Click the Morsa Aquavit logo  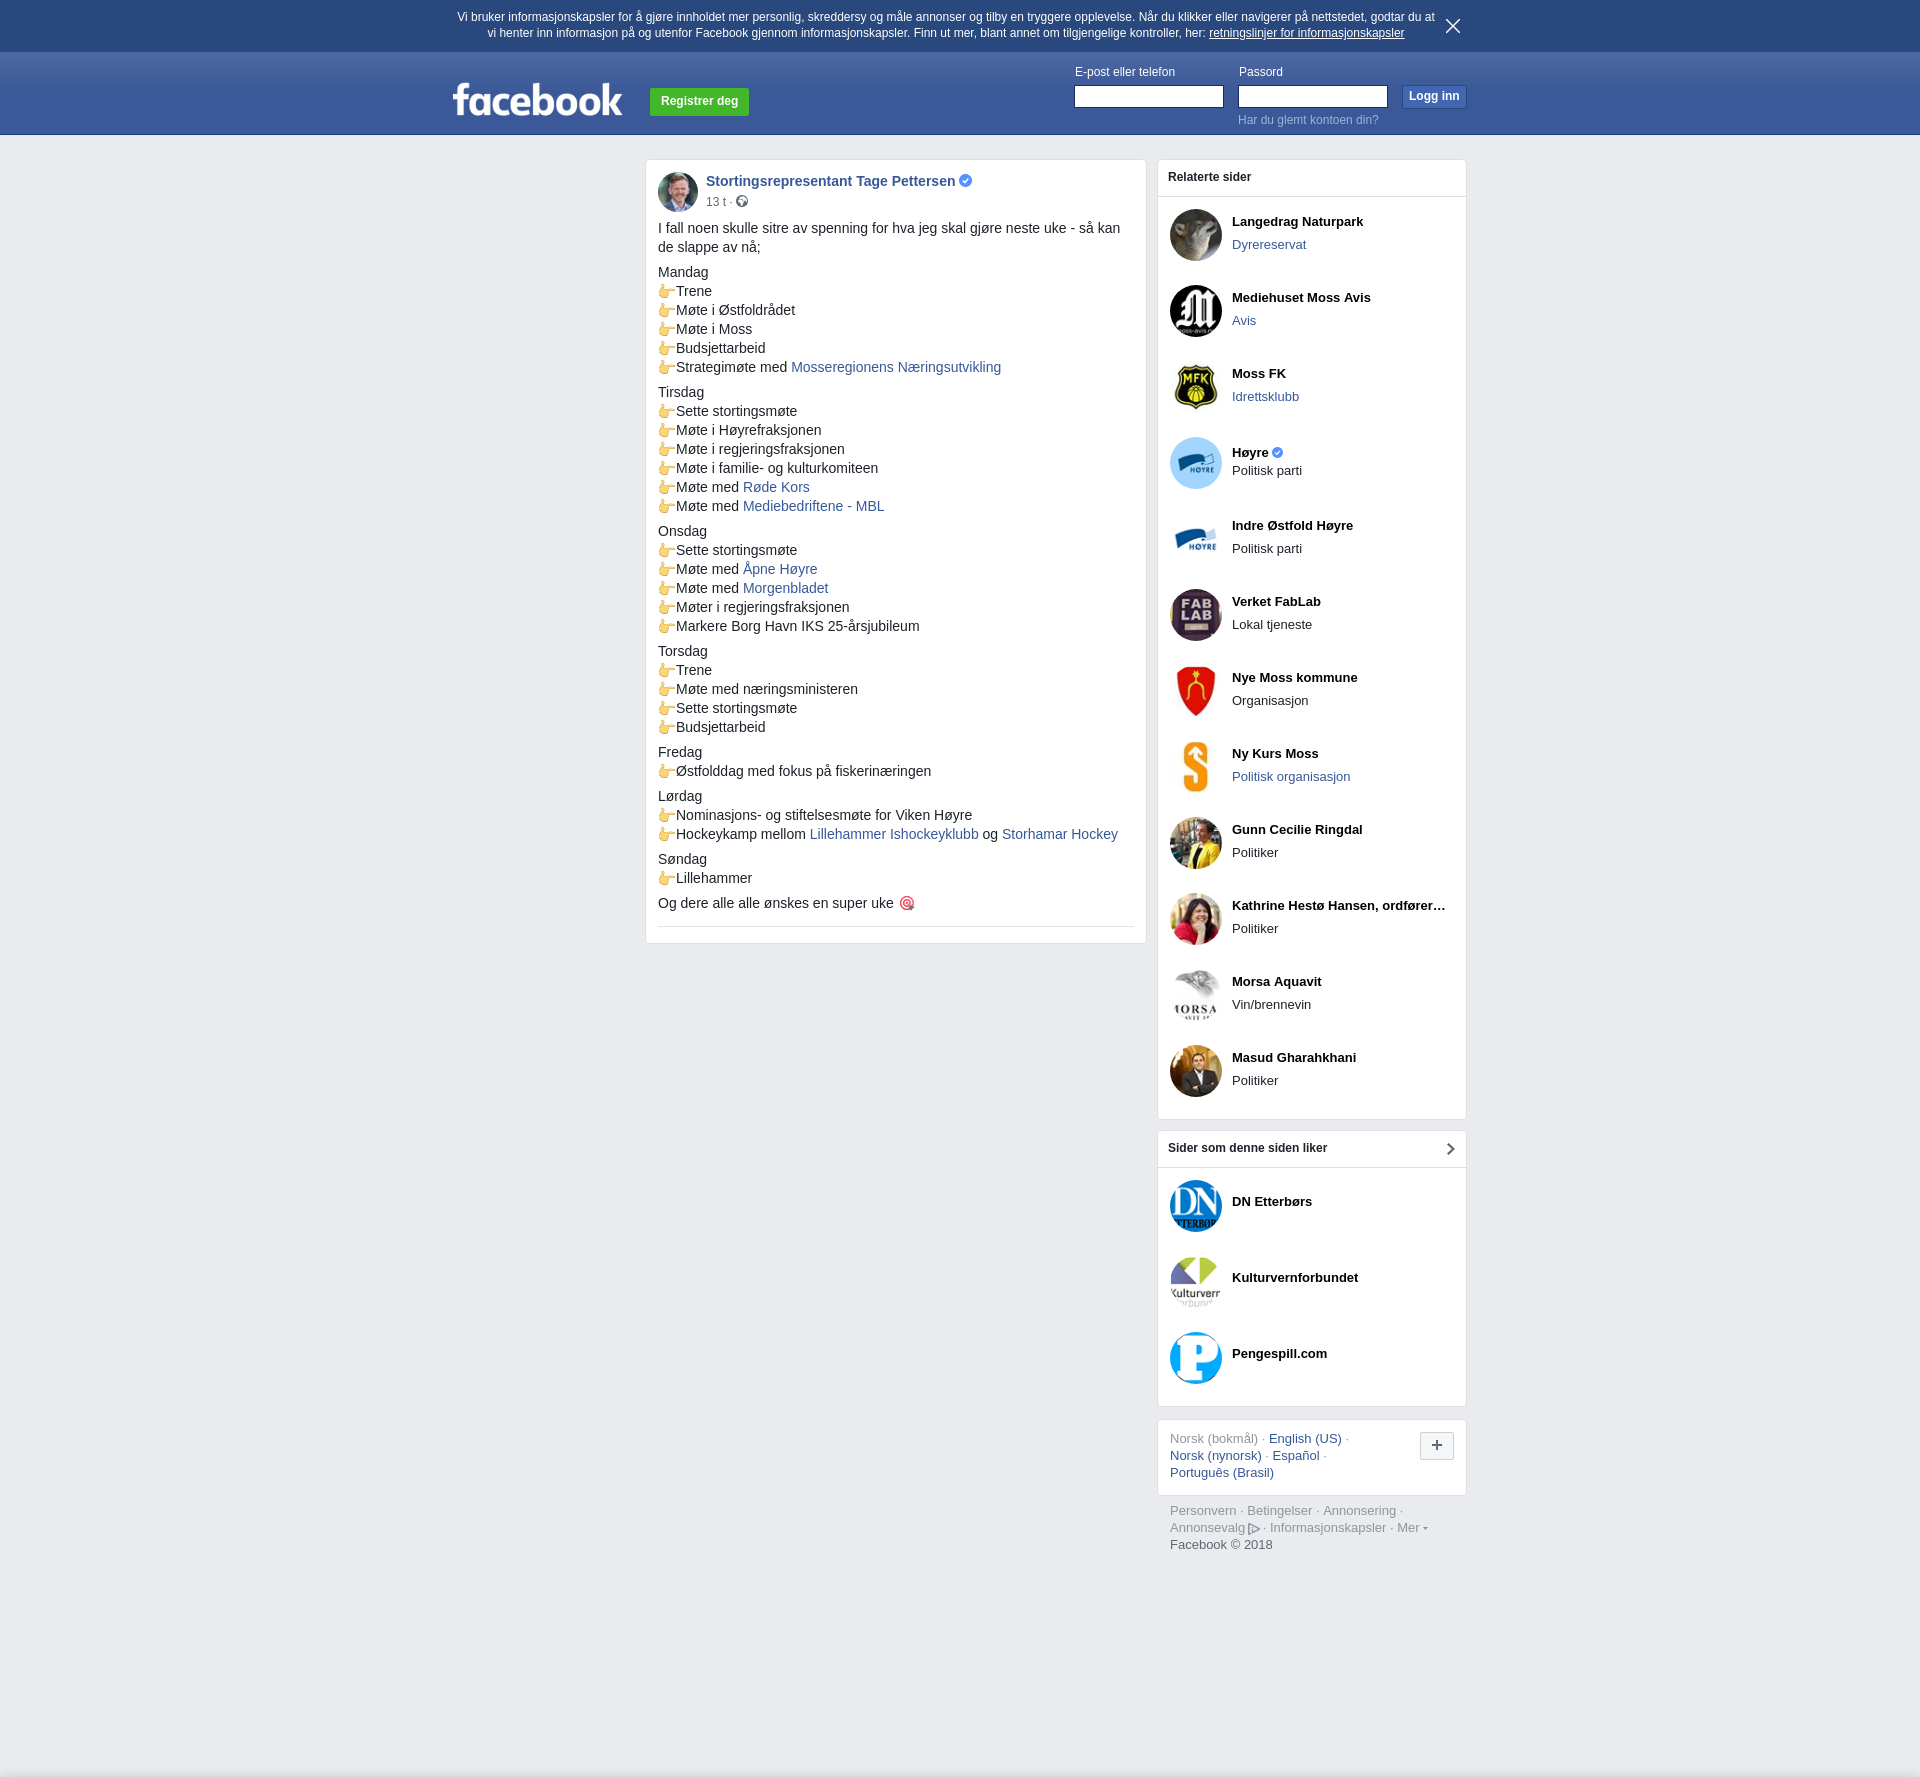point(1196,995)
